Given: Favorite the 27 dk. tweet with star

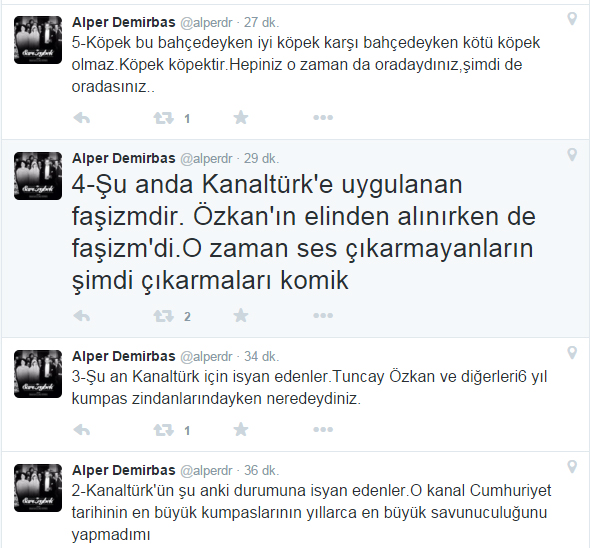Looking at the screenshot, I should (x=241, y=118).
